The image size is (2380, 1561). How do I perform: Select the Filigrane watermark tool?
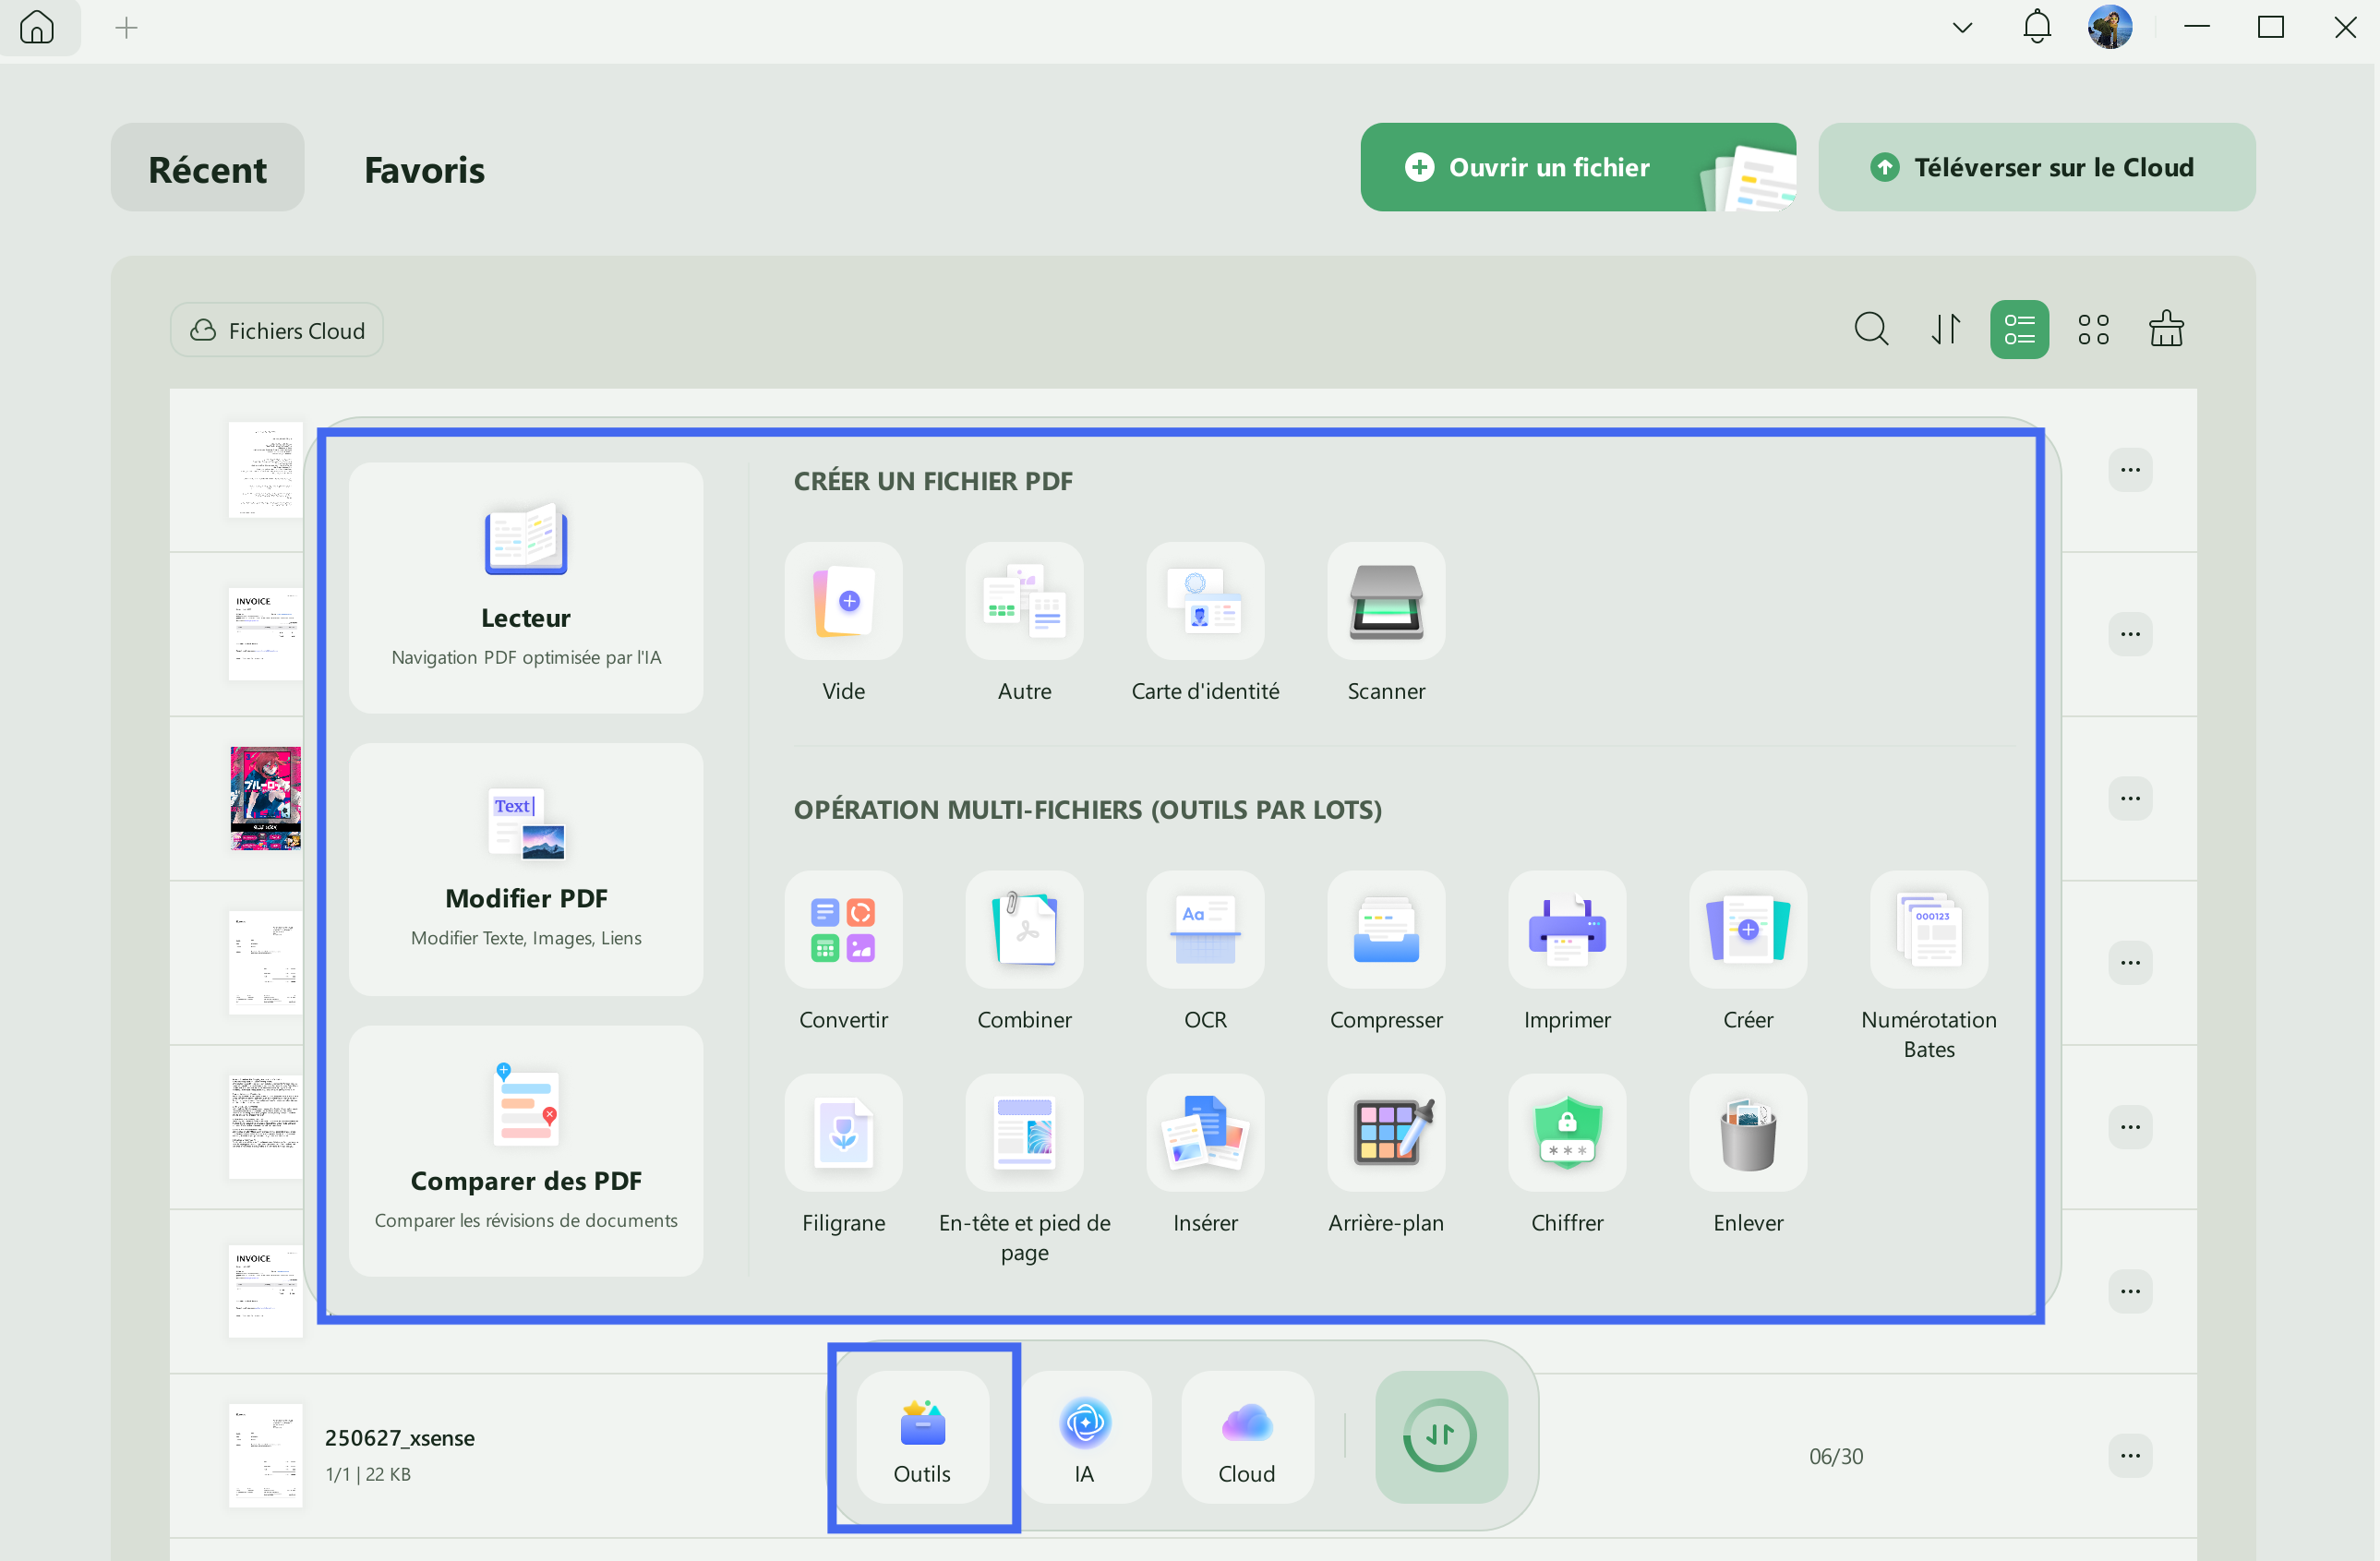click(x=843, y=1133)
